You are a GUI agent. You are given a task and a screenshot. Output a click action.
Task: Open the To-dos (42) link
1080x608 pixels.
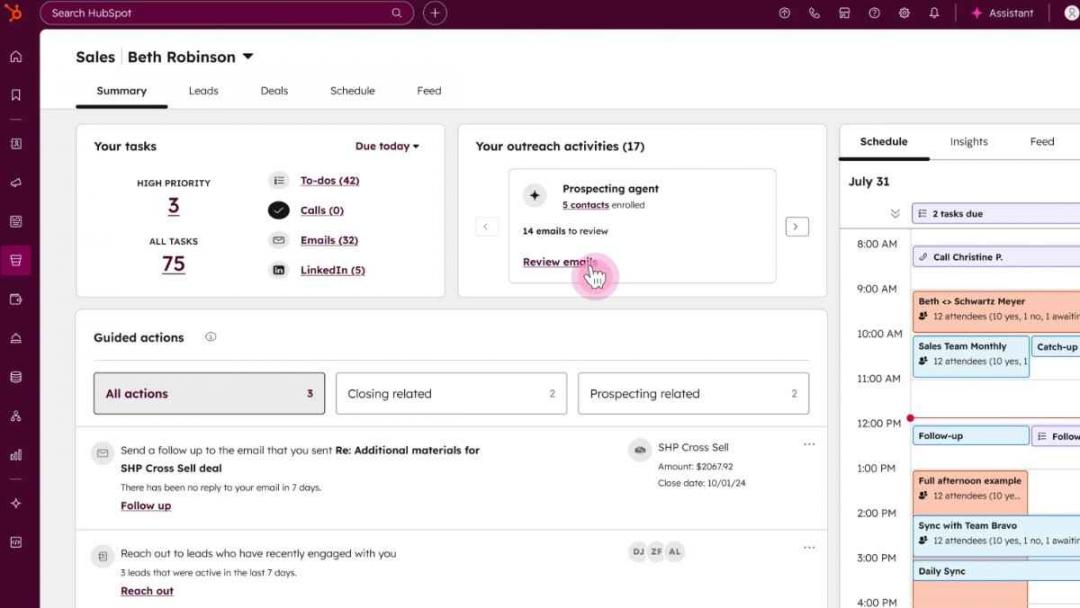(329, 180)
